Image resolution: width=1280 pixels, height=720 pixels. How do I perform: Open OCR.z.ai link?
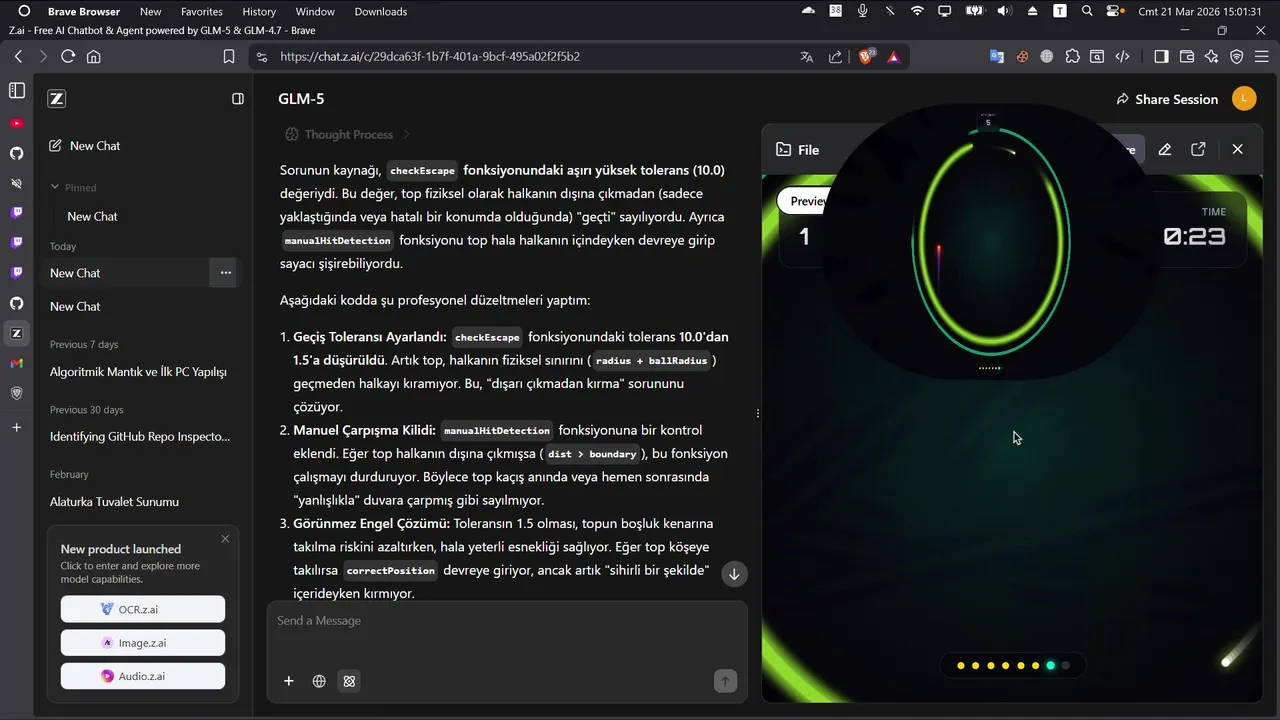coord(143,609)
